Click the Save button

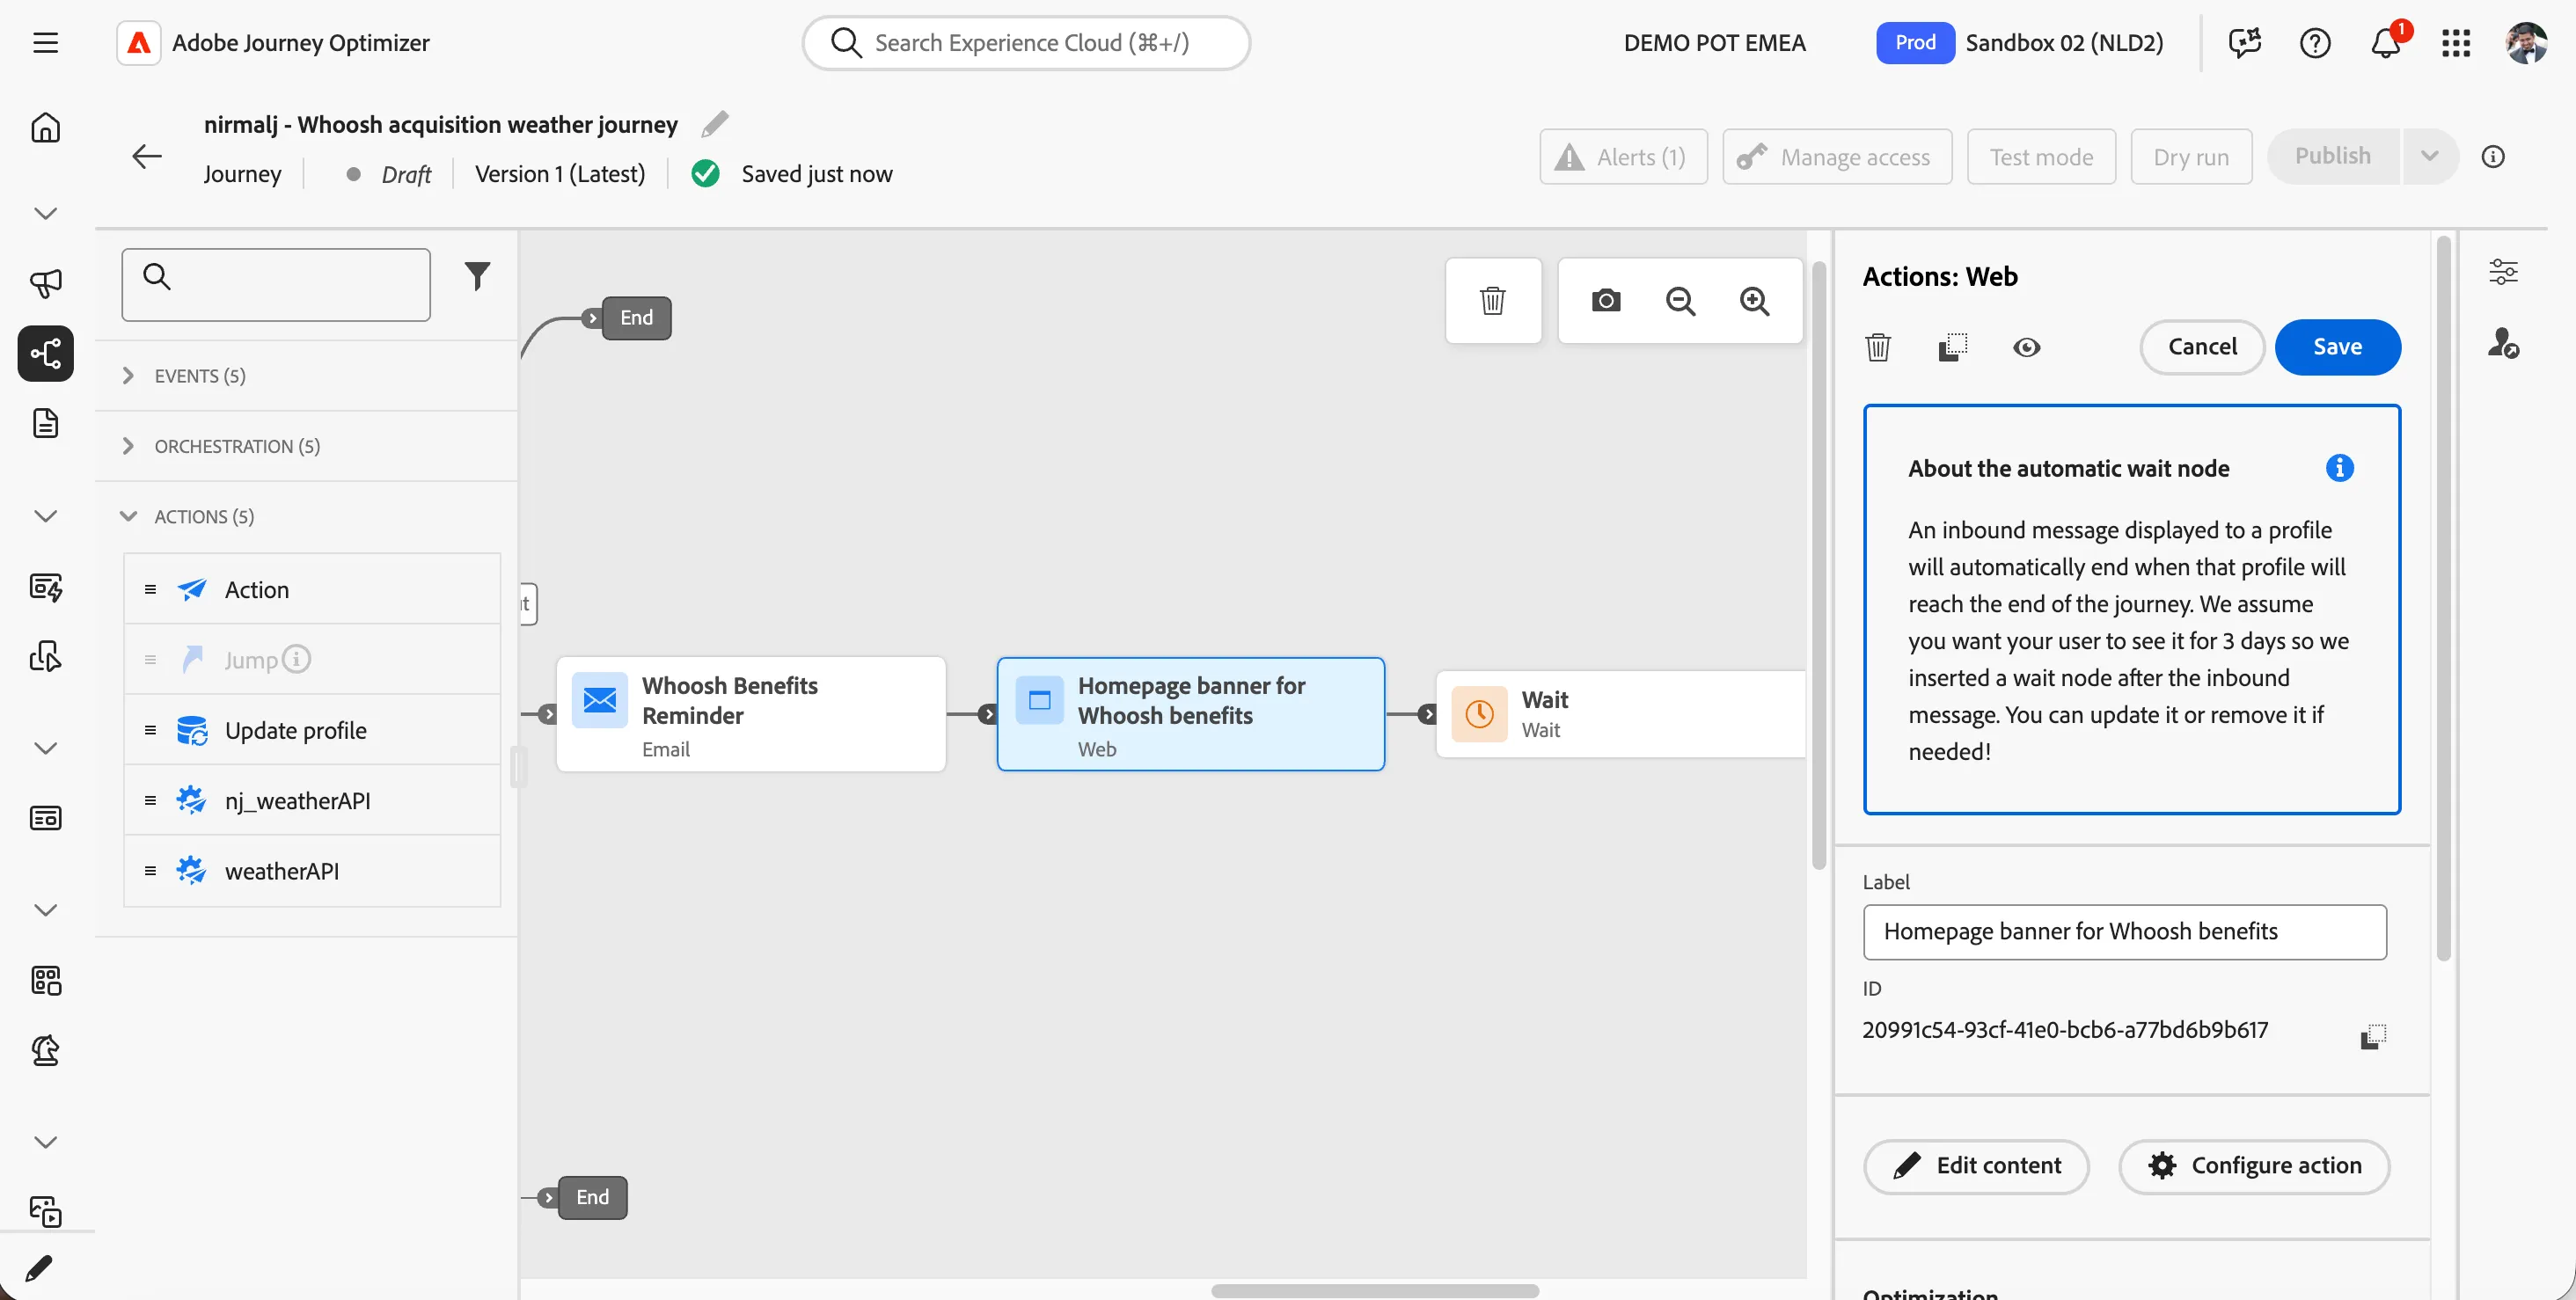[2337, 347]
